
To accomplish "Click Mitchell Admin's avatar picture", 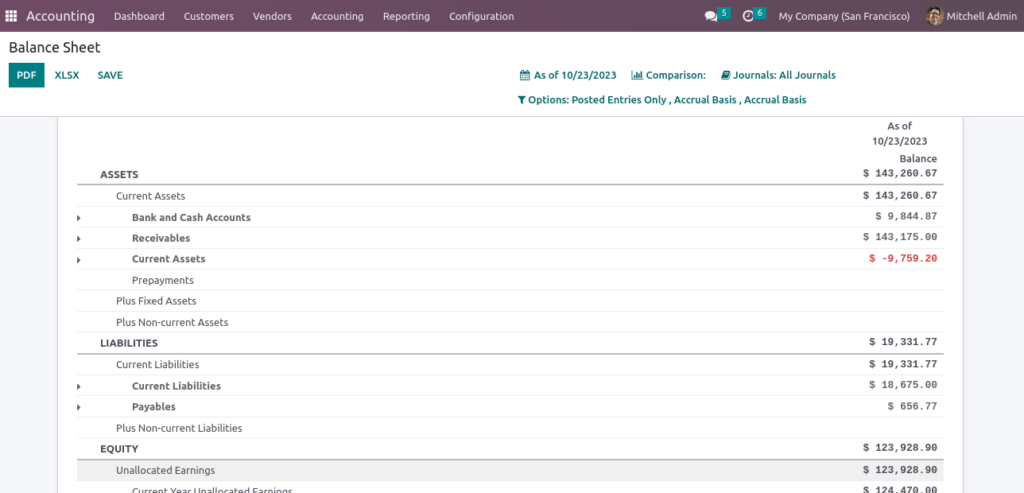I will click(935, 16).
